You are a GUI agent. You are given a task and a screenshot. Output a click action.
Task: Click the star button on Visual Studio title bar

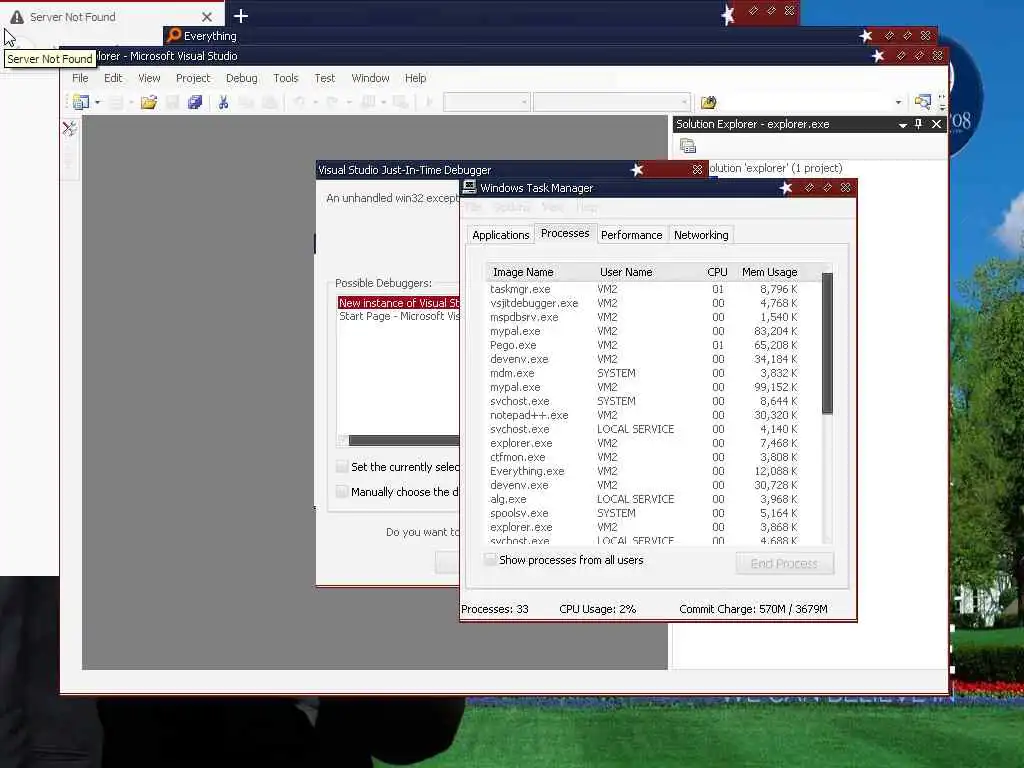(878, 56)
